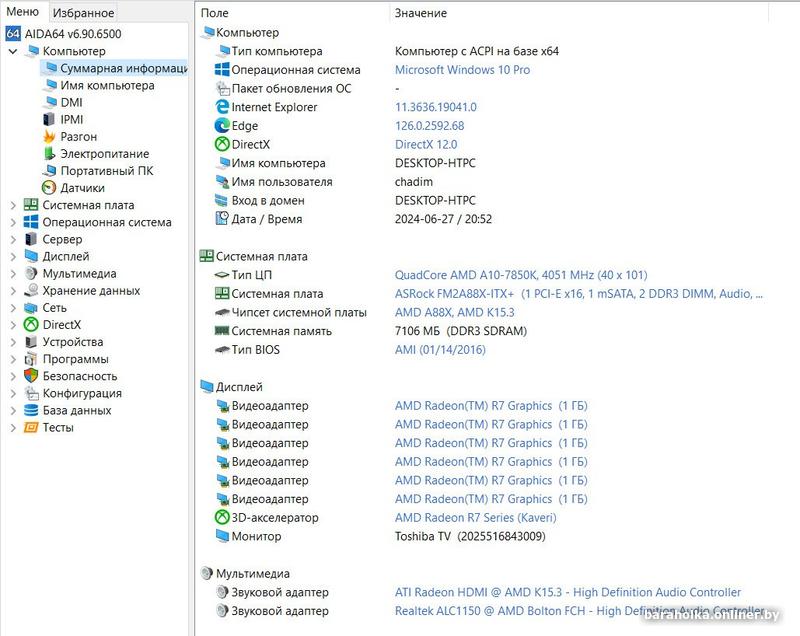Click the IPMI server icon

click(49, 120)
